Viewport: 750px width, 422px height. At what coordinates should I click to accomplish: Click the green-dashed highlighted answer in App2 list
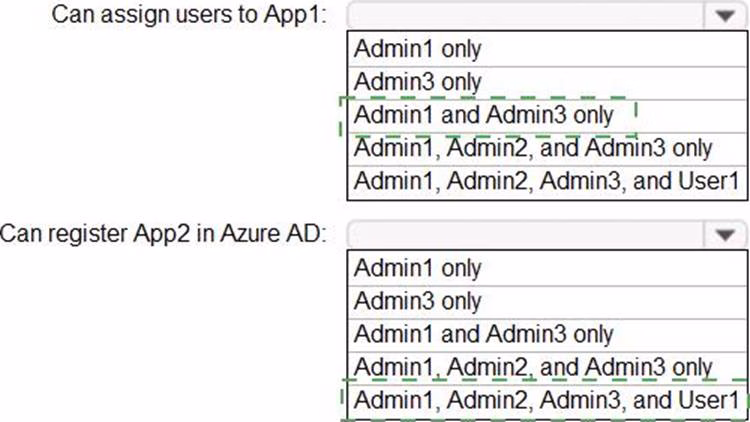point(546,400)
